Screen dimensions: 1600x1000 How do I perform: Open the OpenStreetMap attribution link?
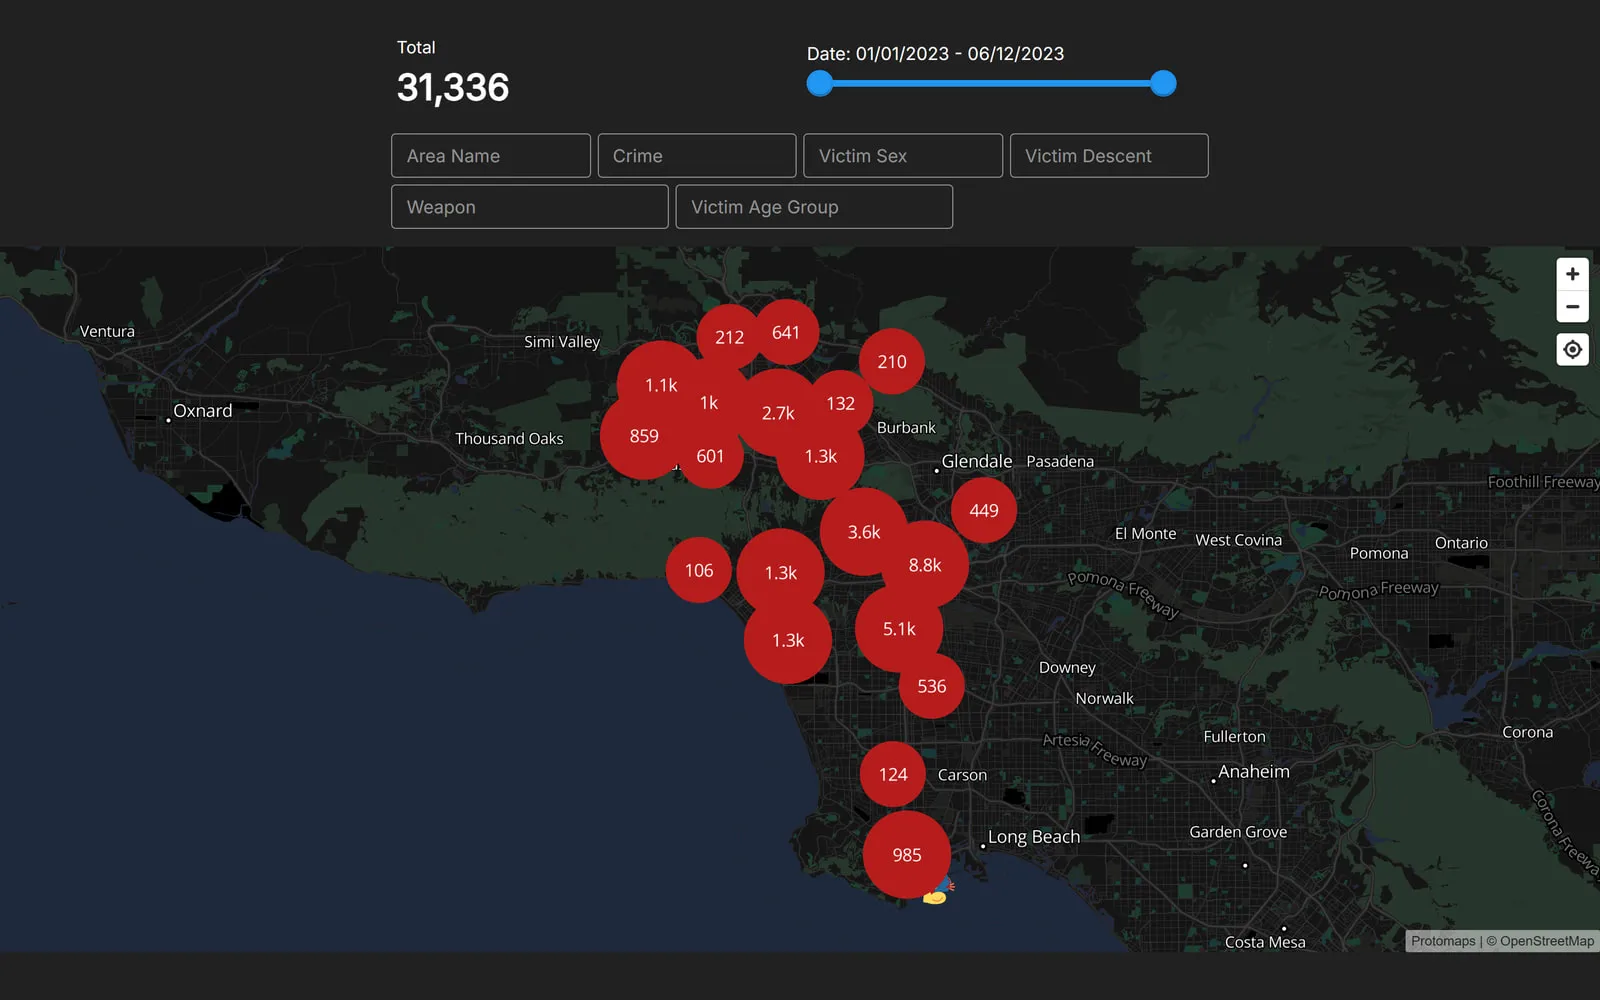(1547, 941)
